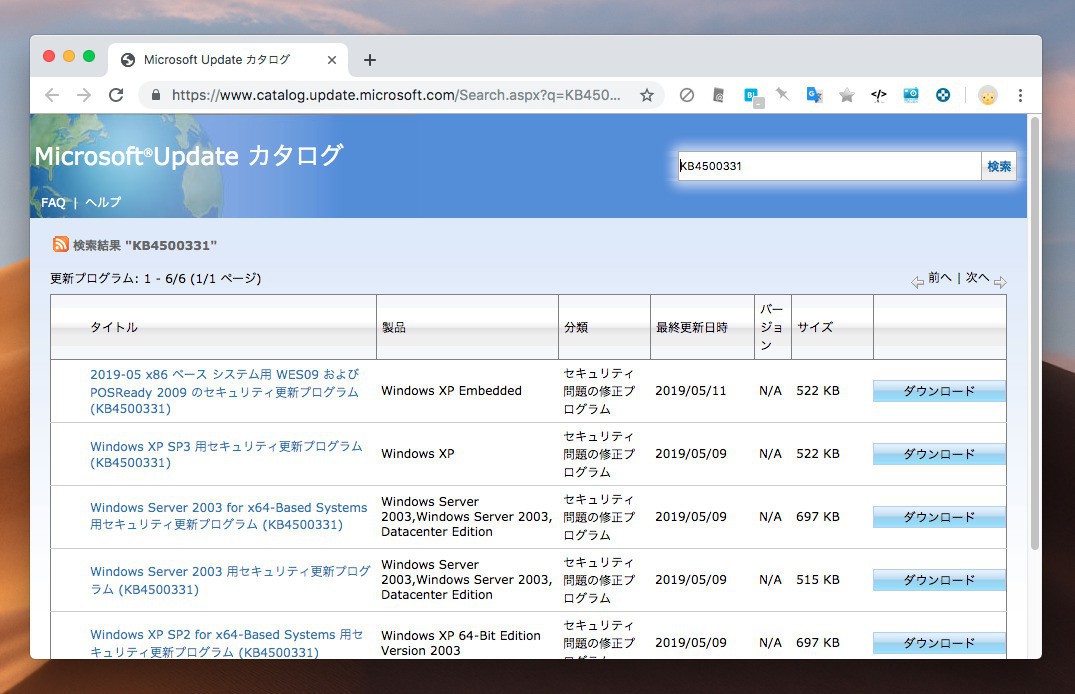Click the bookmark star in address bar
Viewport: 1075px width, 694px height.
[647, 96]
